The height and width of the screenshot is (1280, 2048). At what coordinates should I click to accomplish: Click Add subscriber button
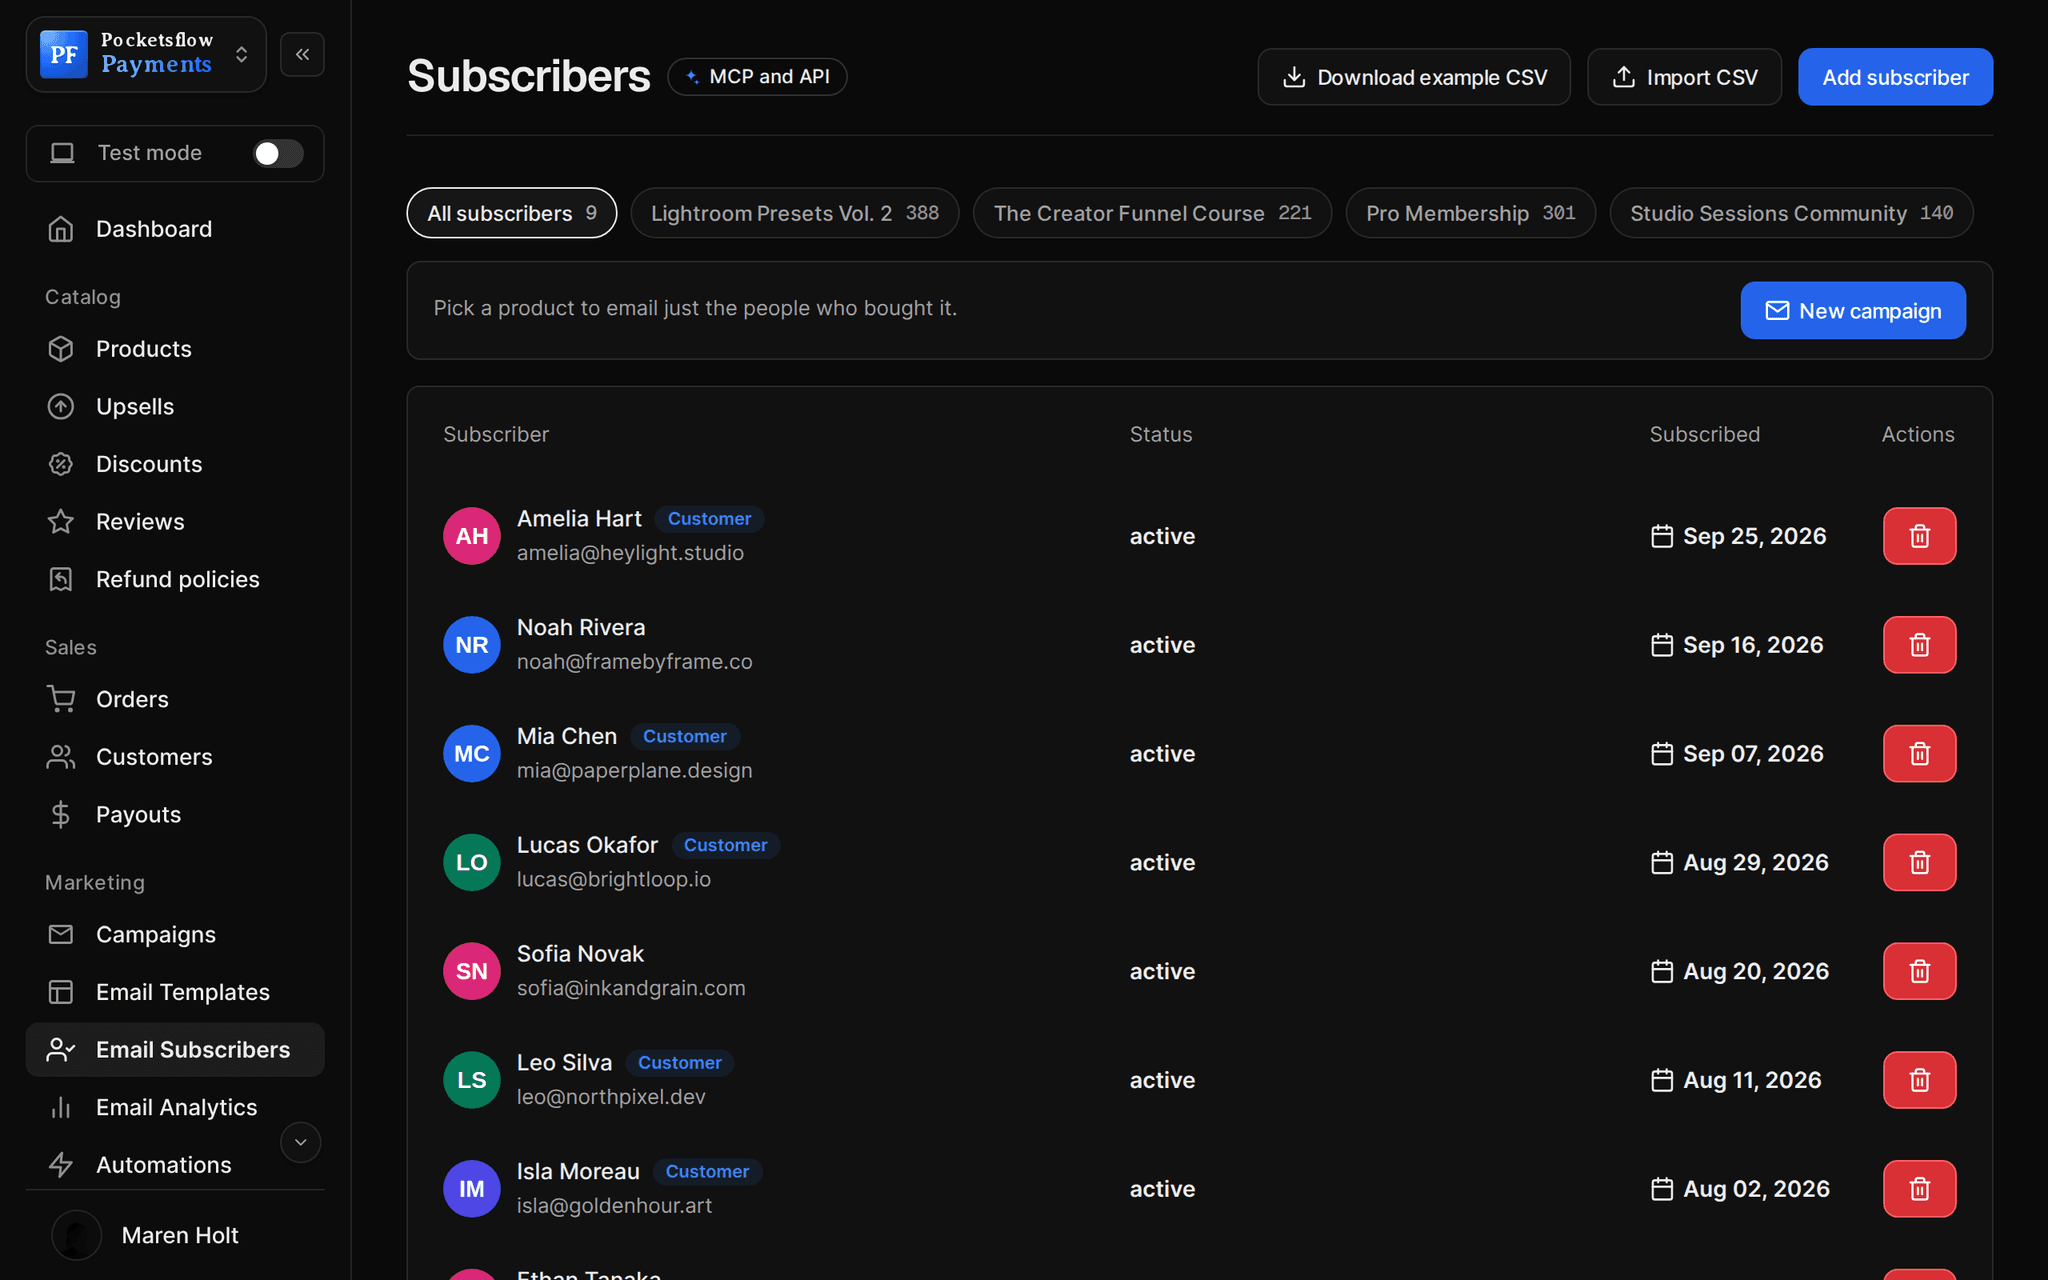[x=1895, y=77]
